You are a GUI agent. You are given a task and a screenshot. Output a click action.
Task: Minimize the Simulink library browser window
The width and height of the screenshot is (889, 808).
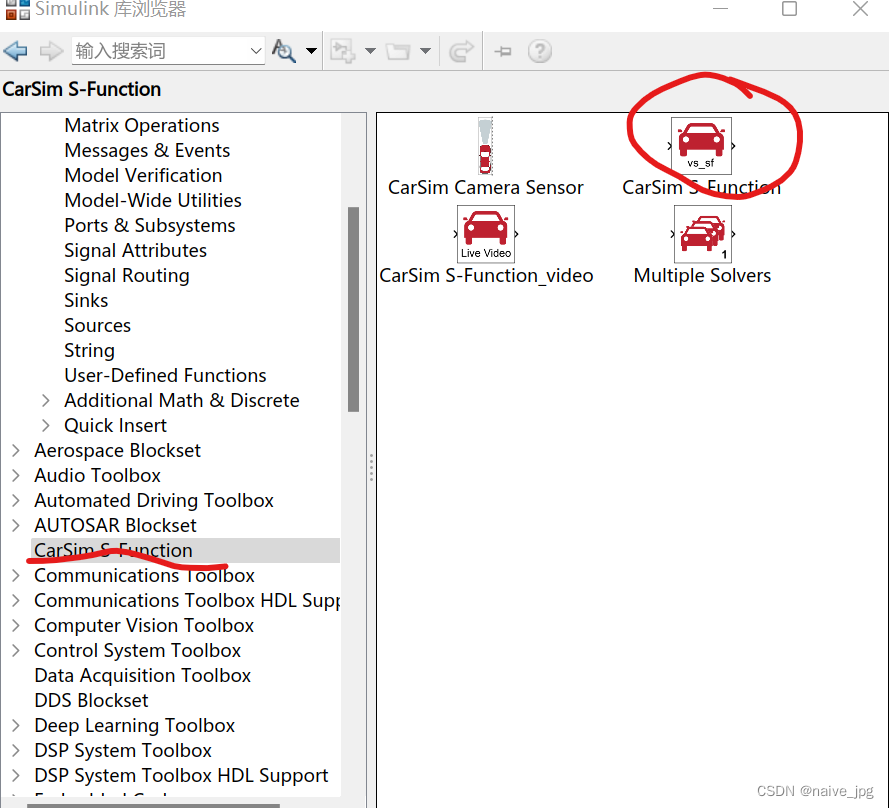(720, 9)
